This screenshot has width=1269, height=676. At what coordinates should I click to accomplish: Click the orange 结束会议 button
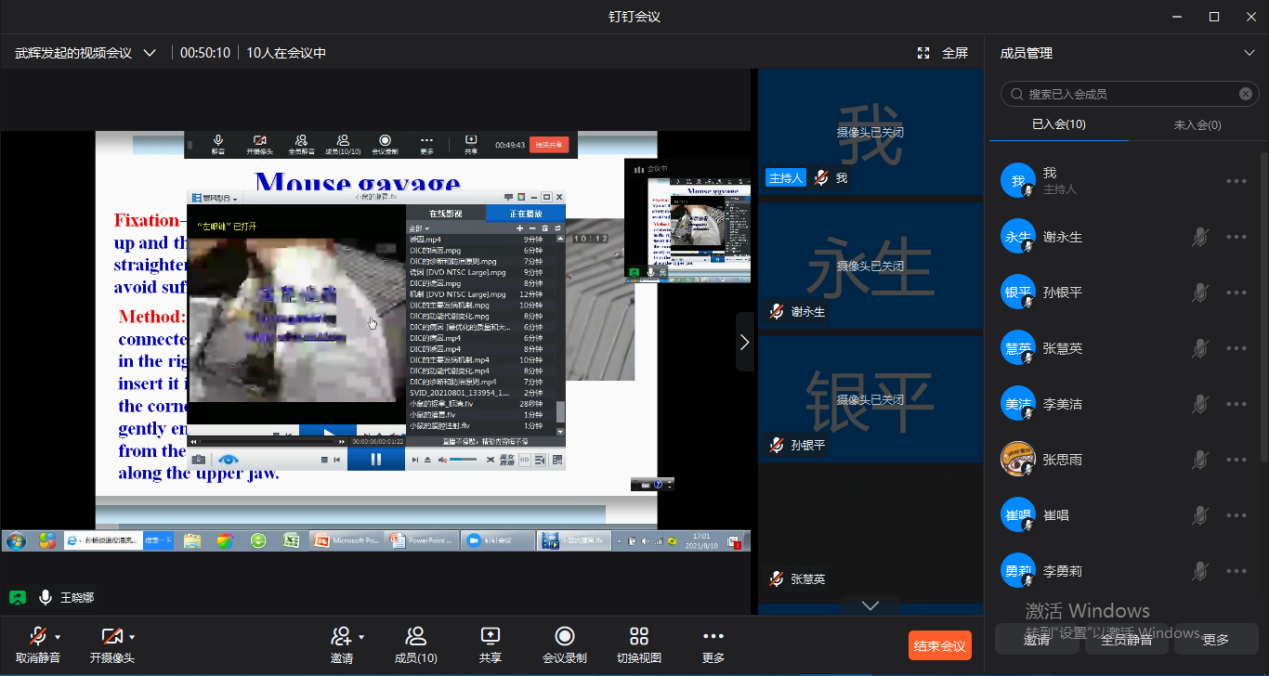(939, 646)
